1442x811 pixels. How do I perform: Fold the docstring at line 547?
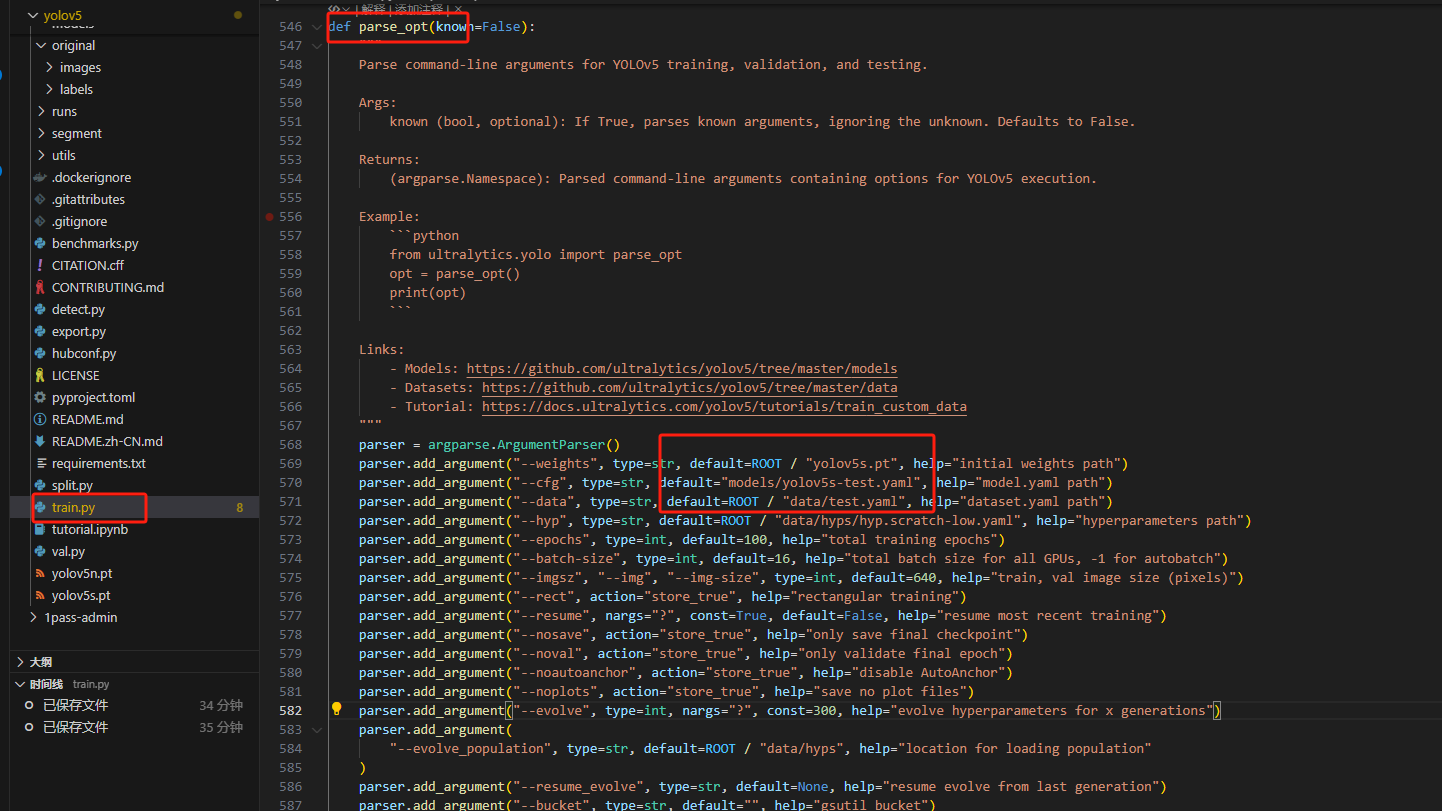(317, 45)
